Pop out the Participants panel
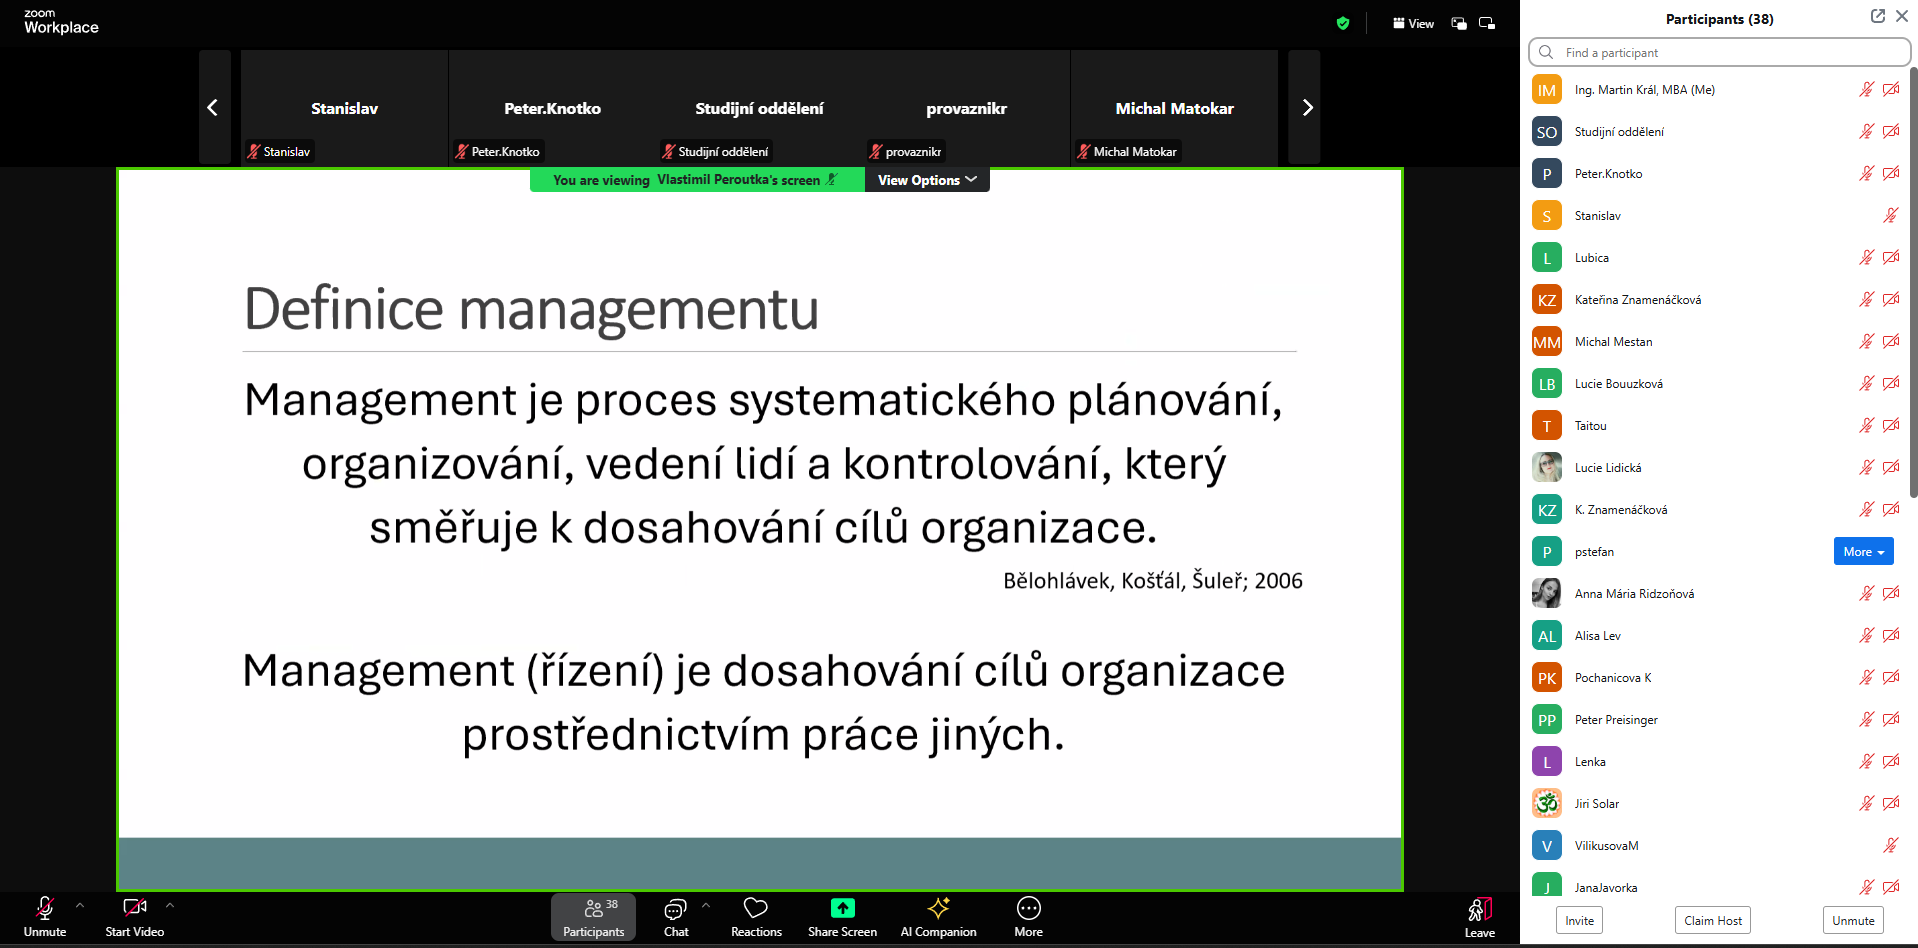 coord(1877,16)
